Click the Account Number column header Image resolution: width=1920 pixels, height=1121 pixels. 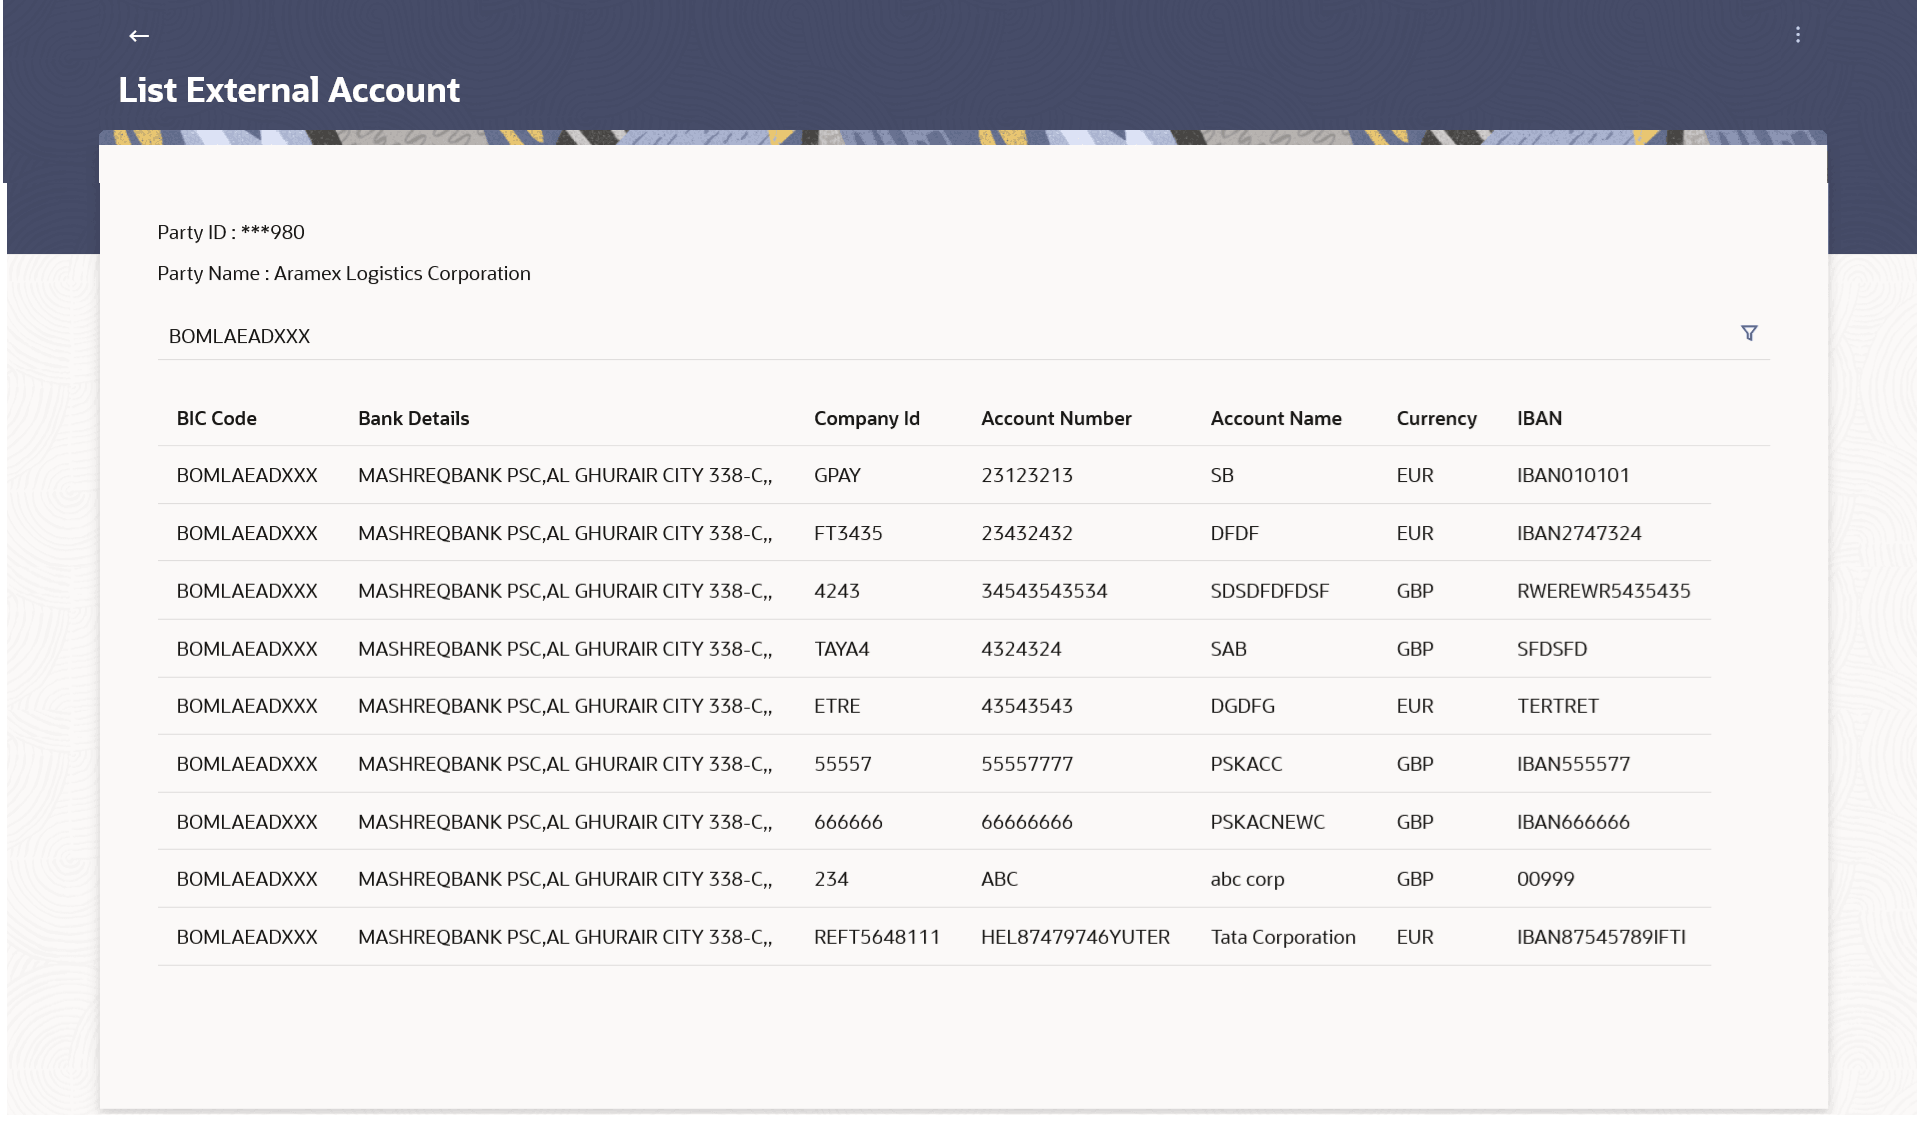pos(1055,418)
